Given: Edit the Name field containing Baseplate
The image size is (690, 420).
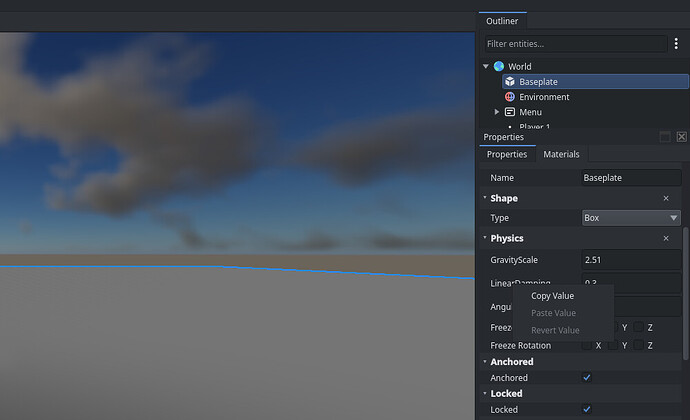Looking at the screenshot, I should (x=631, y=178).
